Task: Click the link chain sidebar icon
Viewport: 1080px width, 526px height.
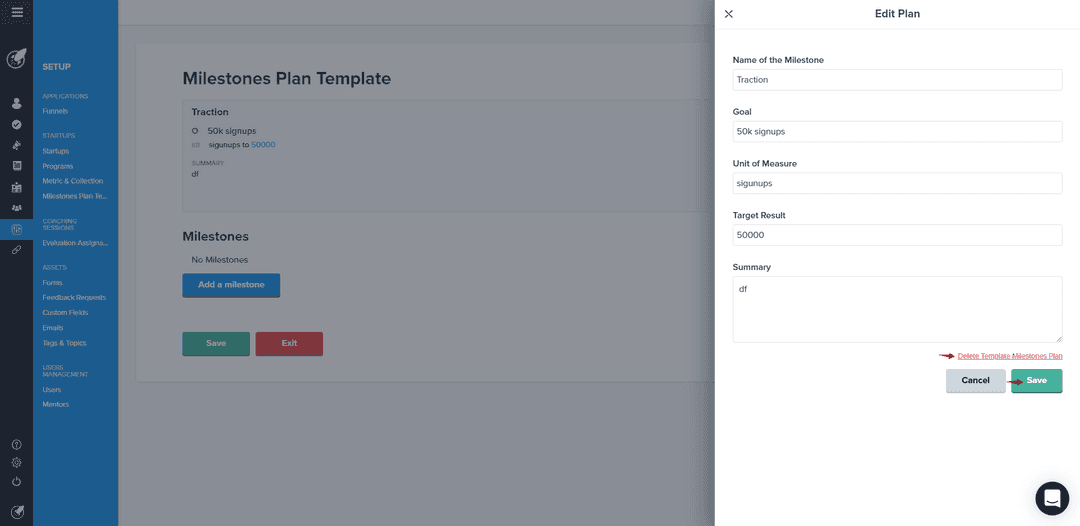Action: 17,250
